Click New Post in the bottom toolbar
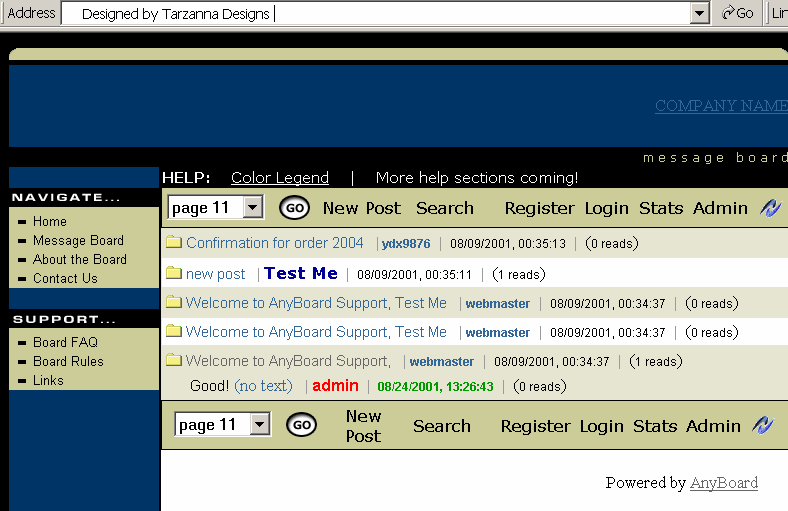 (363, 426)
